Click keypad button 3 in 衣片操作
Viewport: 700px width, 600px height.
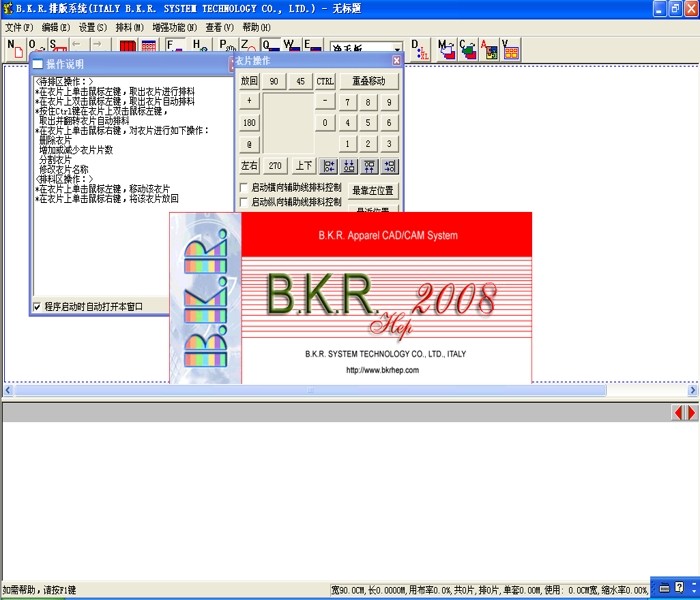(389, 144)
